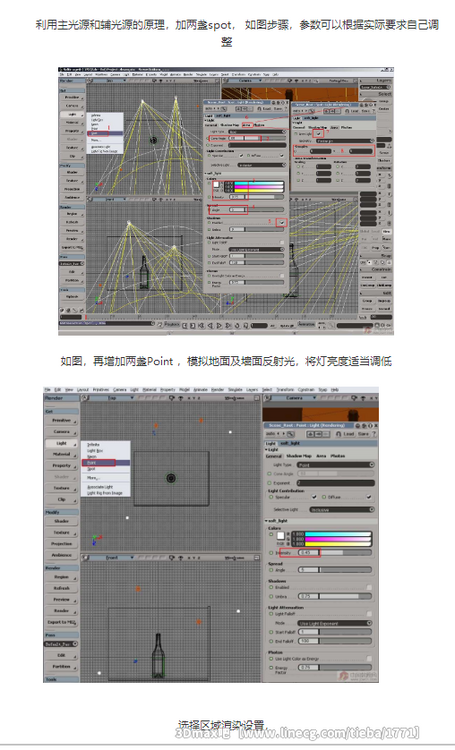Click the magnifier inspect icon in the Point light property panel
Viewport: 455px width, 750px height.
pyautogui.click(x=289, y=434)
